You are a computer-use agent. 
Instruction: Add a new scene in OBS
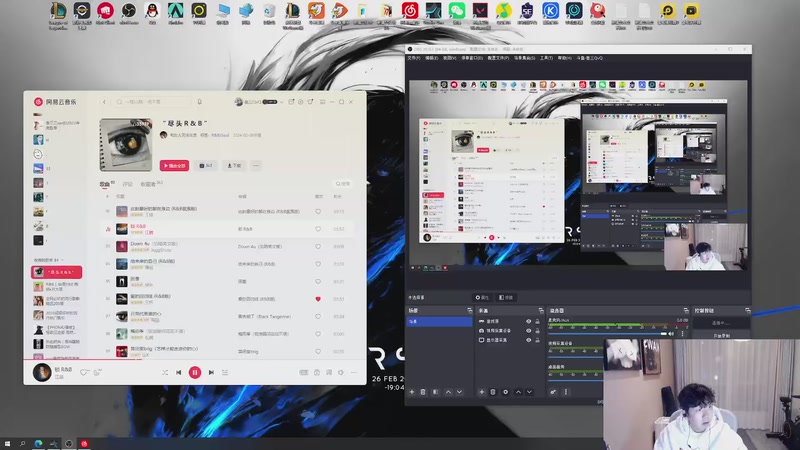point(412,392)
